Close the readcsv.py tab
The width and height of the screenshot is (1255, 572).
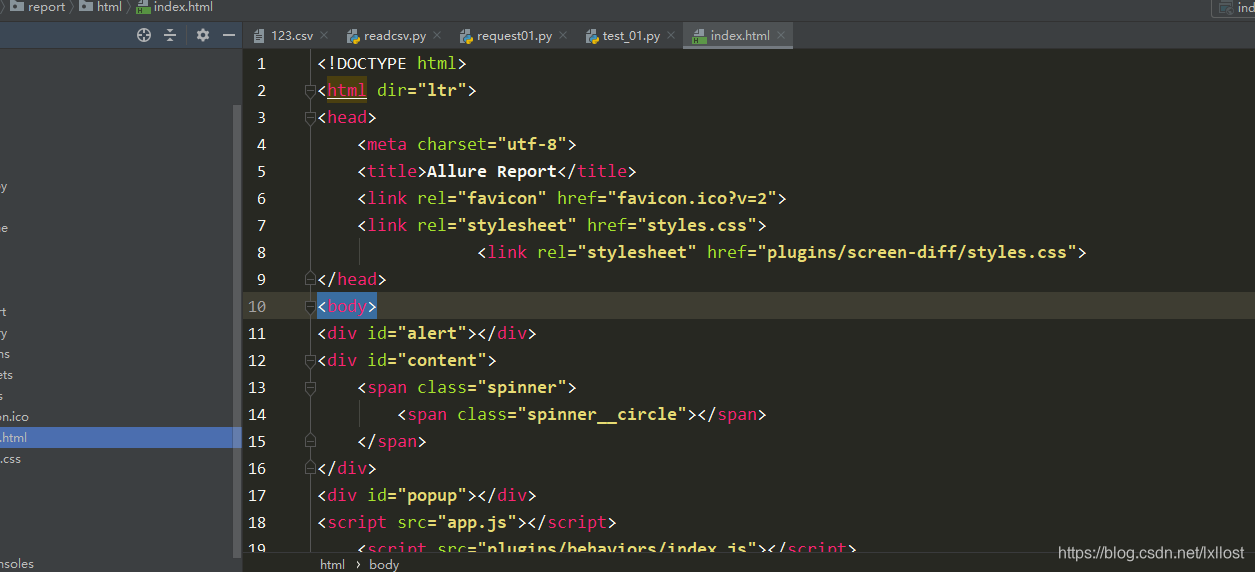click(438, 35)
